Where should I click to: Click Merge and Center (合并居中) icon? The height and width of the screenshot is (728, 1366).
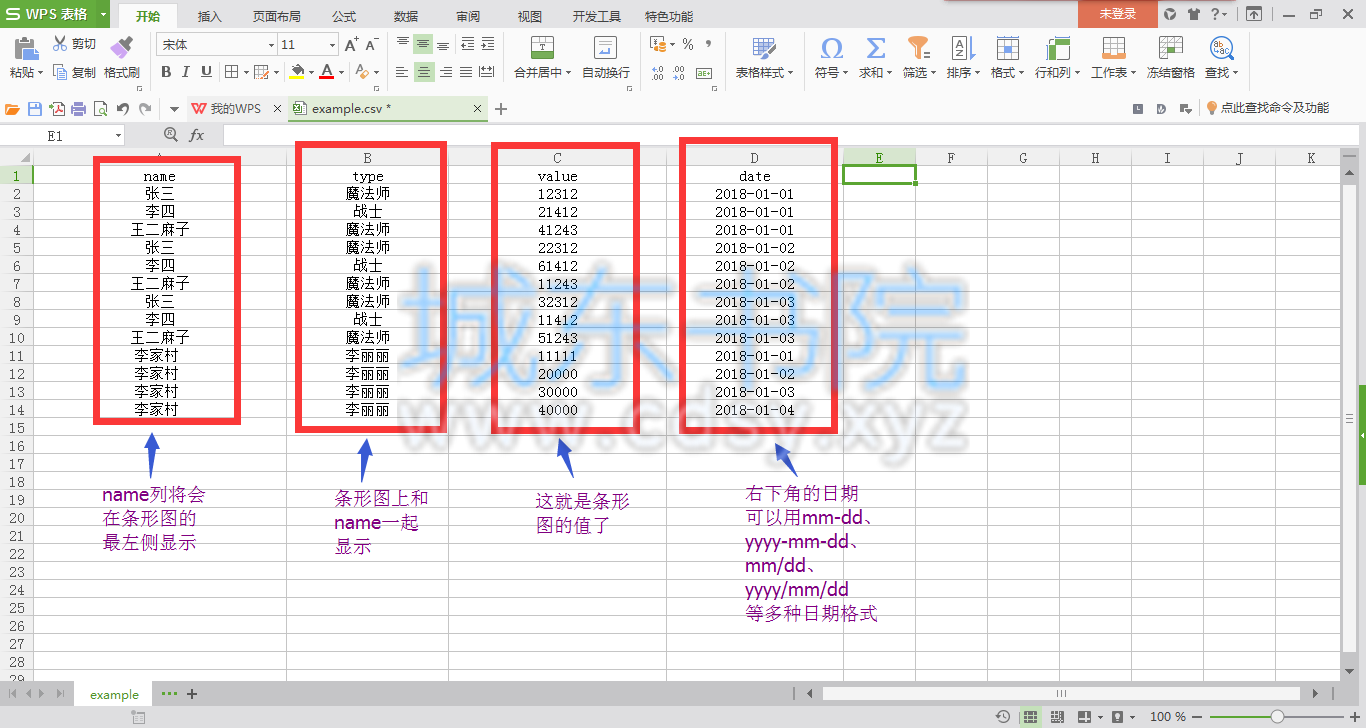(542, 48)
